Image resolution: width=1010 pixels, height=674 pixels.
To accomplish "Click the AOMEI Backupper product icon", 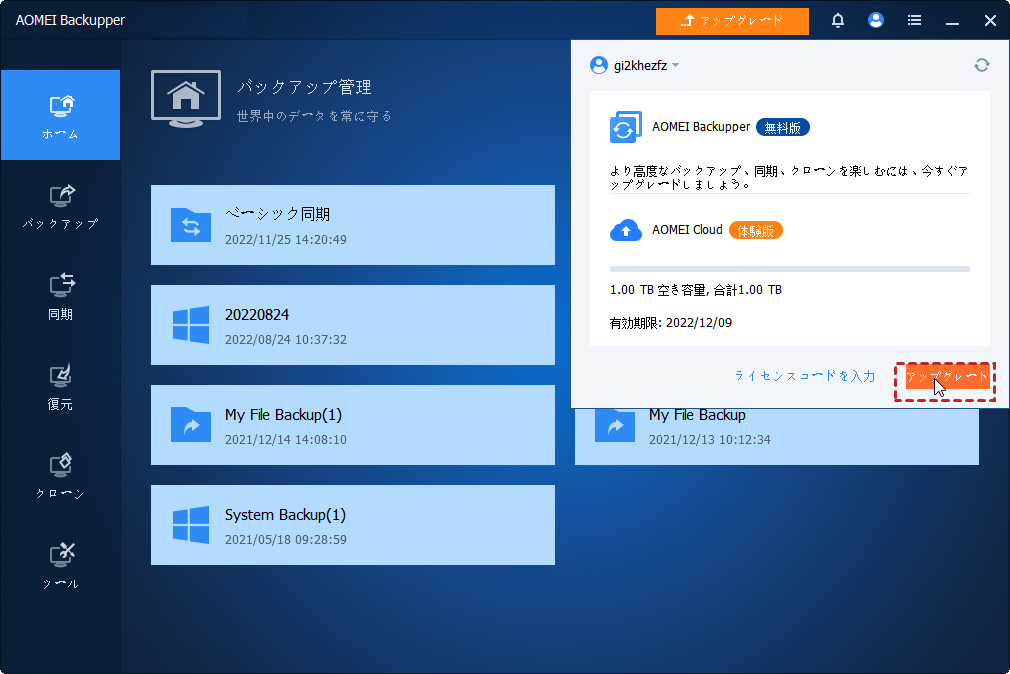I will 625,127.
